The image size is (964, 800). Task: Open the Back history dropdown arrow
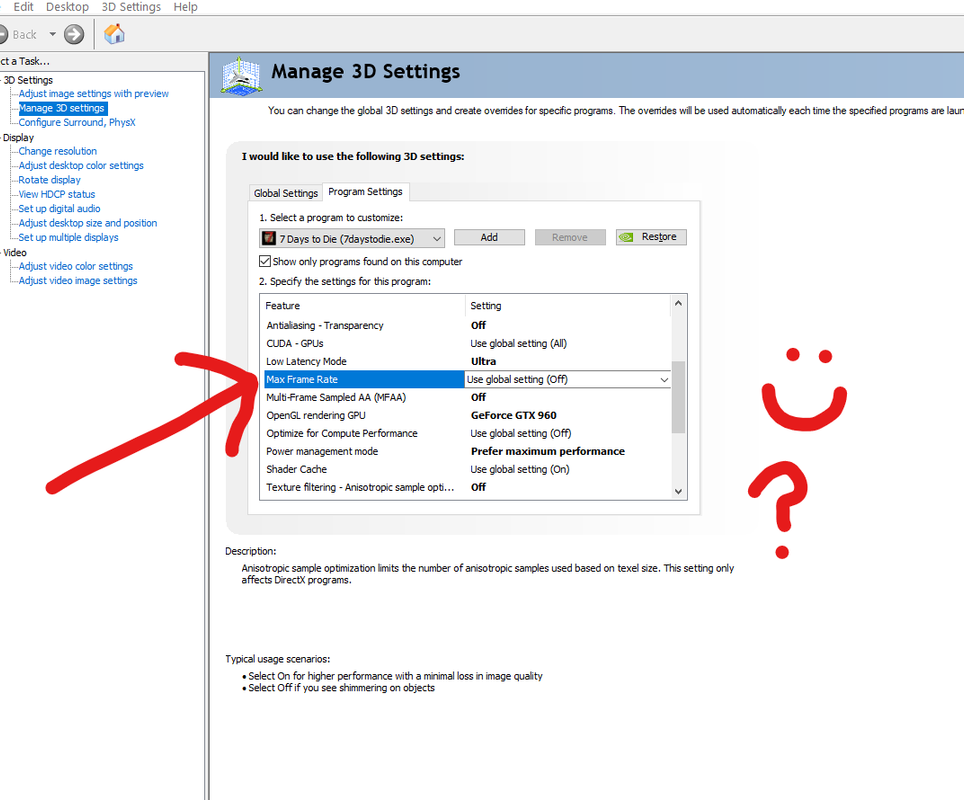(x=52, y=34)
